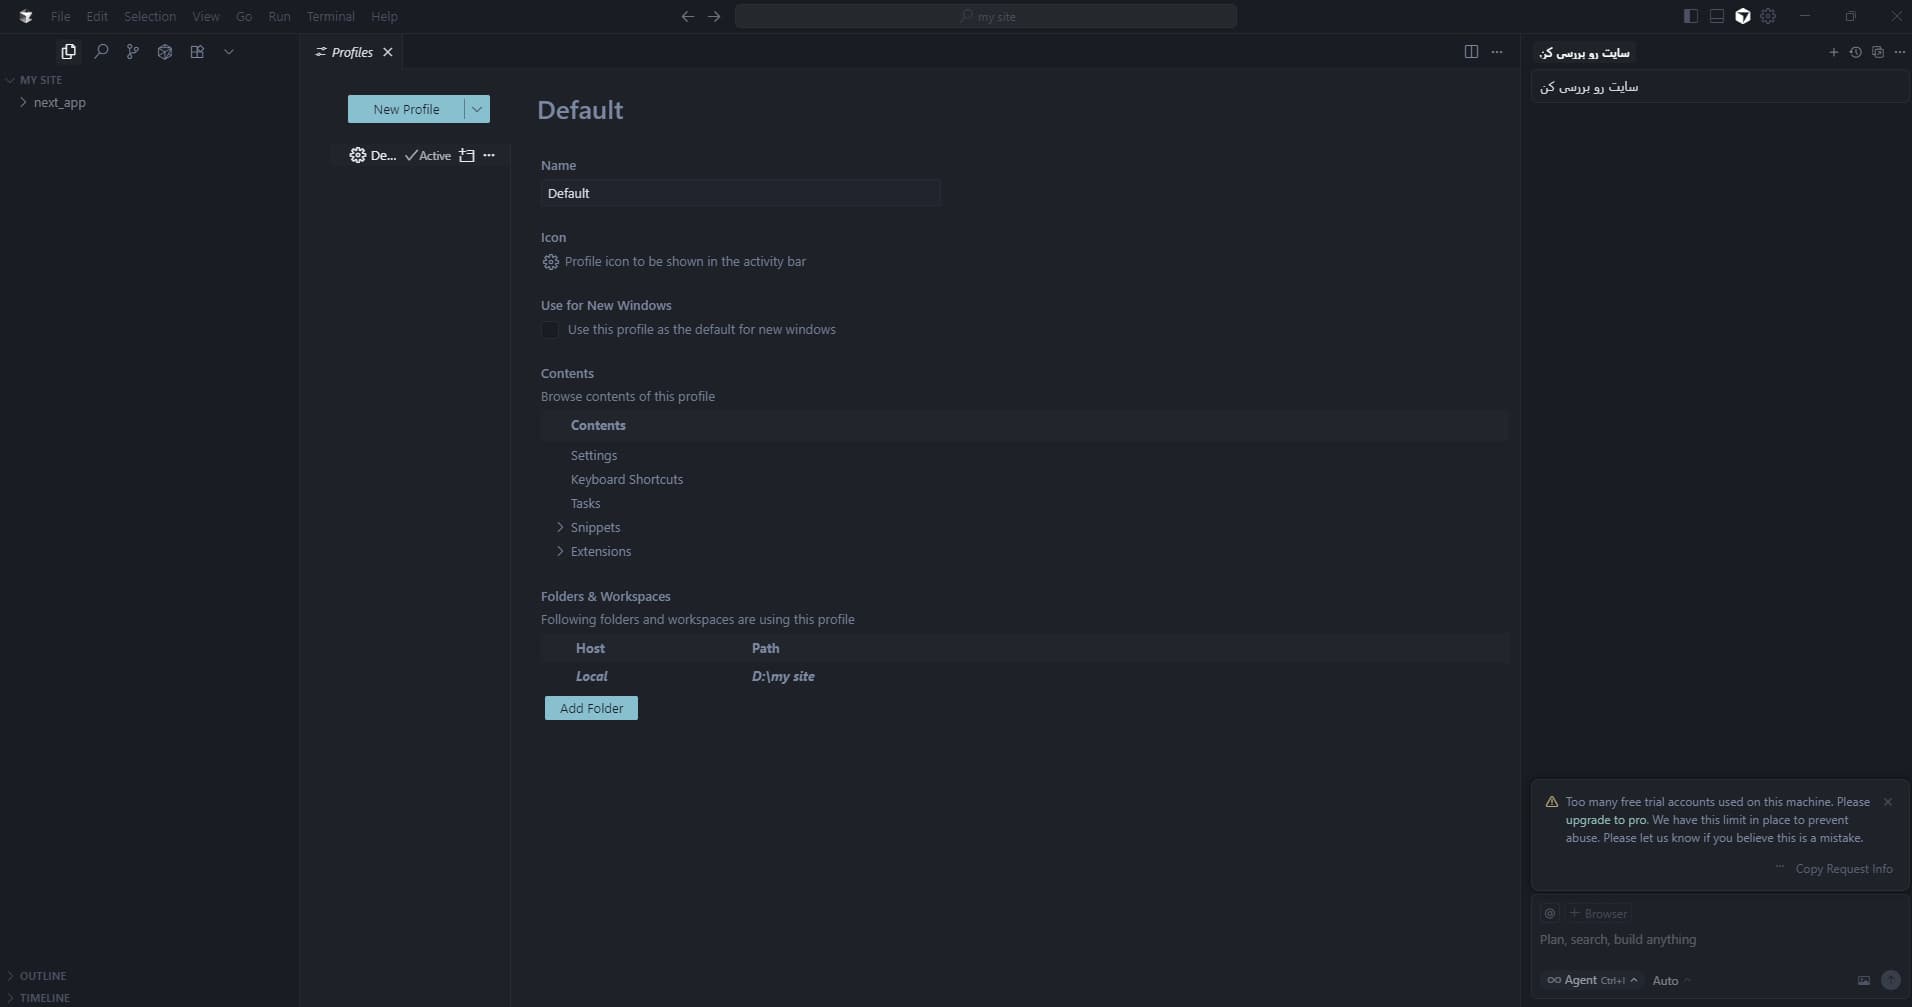Show chat history in AI panel
Viewport: 1912px width, 1007px height.
click(x=1855, y=52)
